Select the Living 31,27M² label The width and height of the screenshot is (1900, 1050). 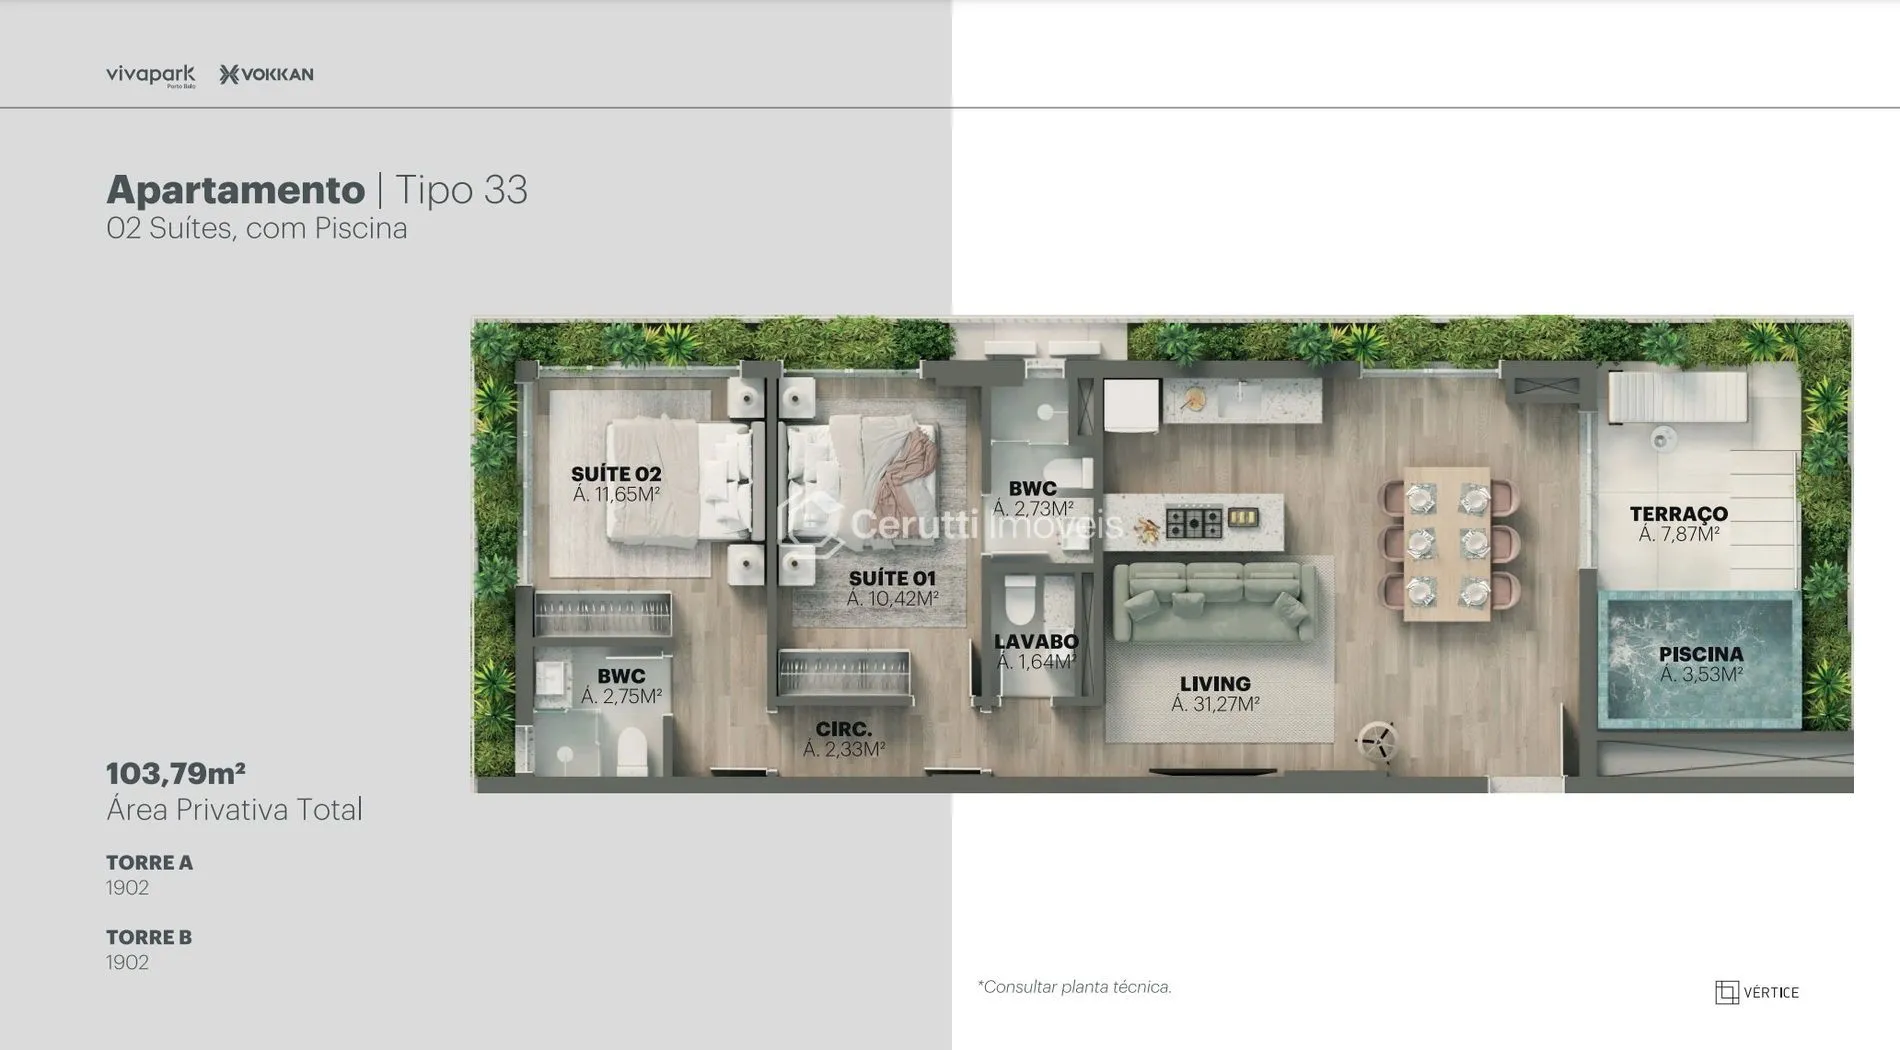pos(1215,694)
